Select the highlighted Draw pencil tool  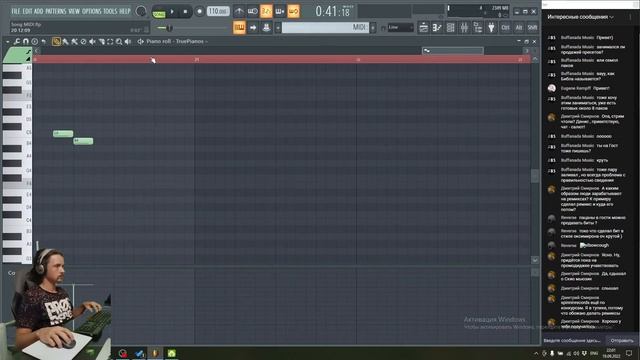(x=56, y=42)
